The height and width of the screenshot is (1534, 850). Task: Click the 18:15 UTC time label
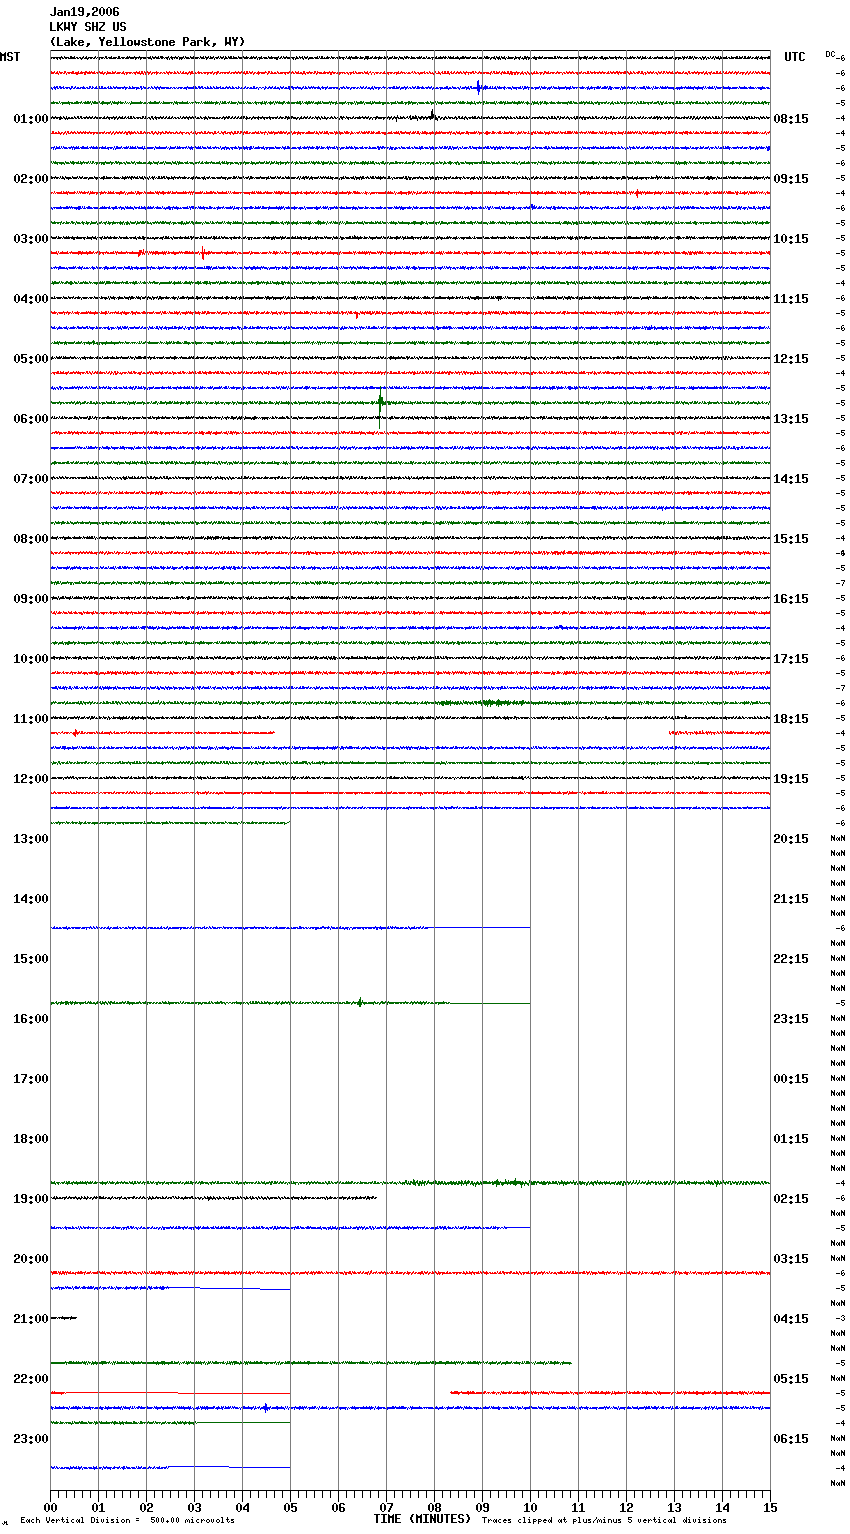tap(791, 719)
